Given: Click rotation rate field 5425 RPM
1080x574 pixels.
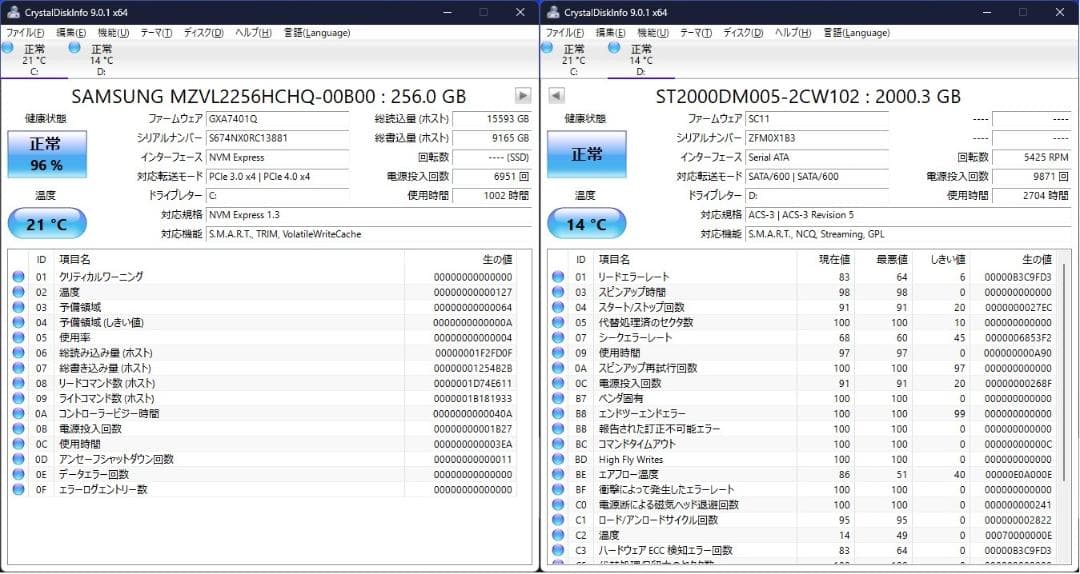Looking at the screenshot, I should point(1032,157).
